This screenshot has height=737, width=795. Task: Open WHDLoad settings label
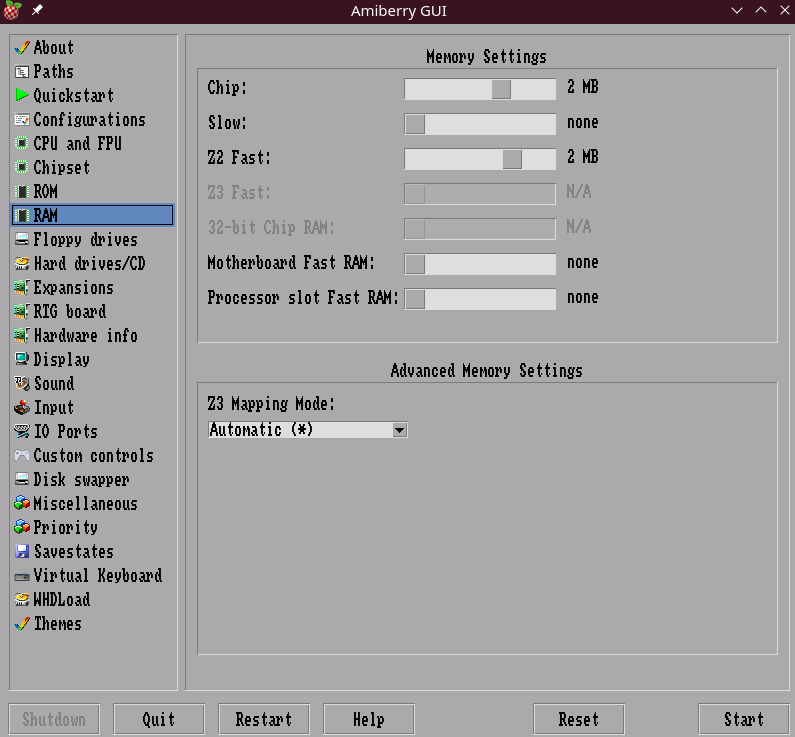[x=62, y=600]
